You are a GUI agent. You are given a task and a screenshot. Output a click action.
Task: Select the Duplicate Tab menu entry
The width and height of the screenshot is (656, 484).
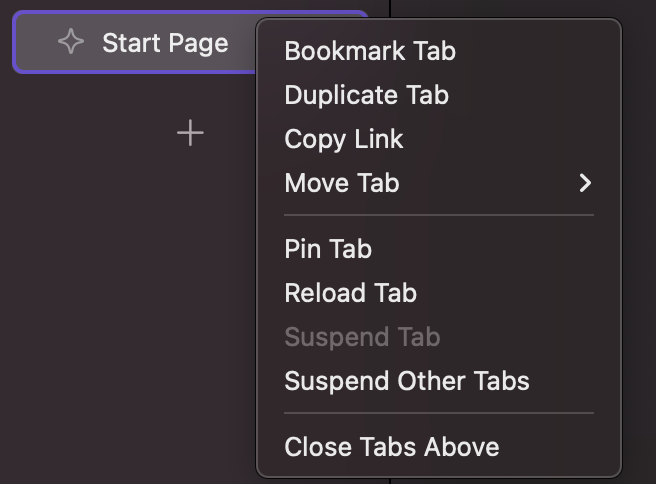(366, 95)
